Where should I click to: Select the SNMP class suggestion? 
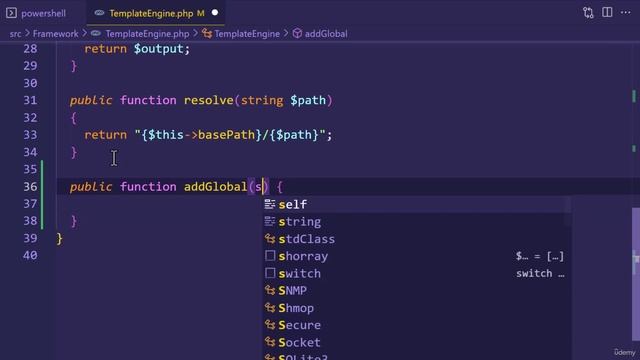[x=416, y=290]
